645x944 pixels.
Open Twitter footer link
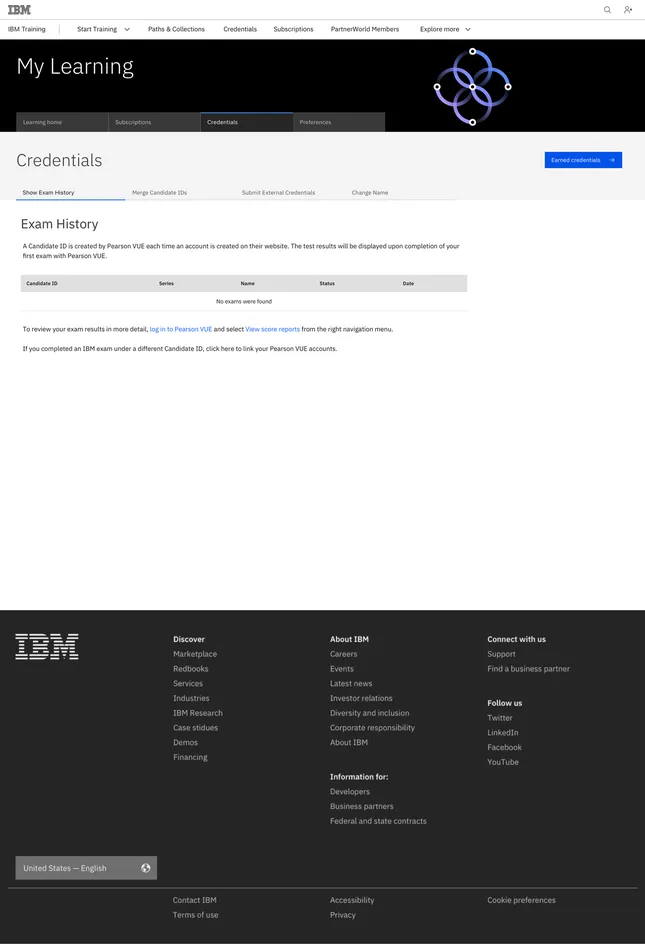coord(500,718)
